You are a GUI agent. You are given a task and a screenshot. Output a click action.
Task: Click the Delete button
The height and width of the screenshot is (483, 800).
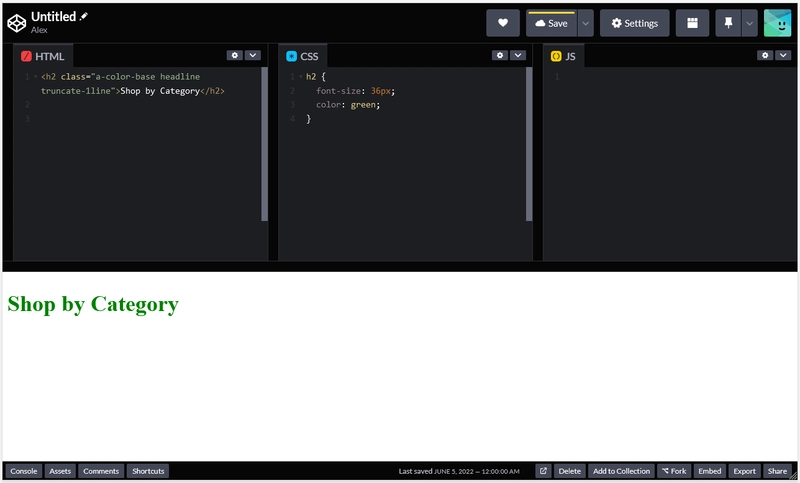[x=569, y=471]
